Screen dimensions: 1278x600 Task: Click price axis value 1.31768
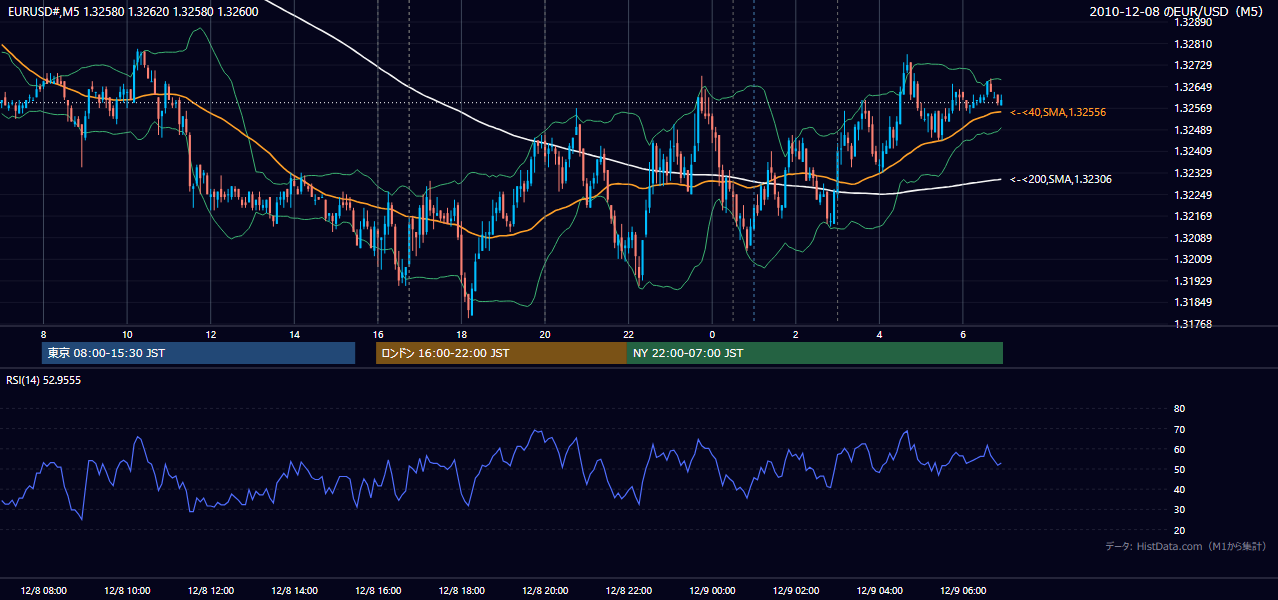[1194, 324]
